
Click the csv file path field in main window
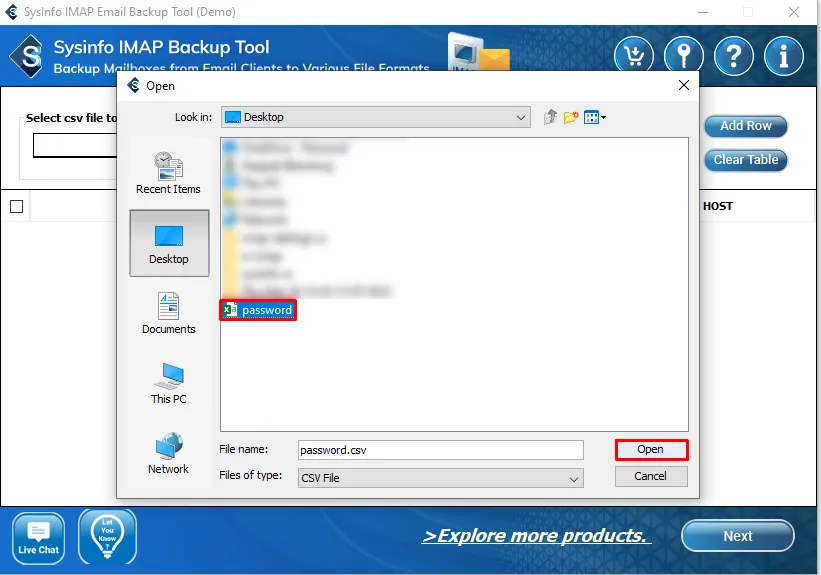75,146
